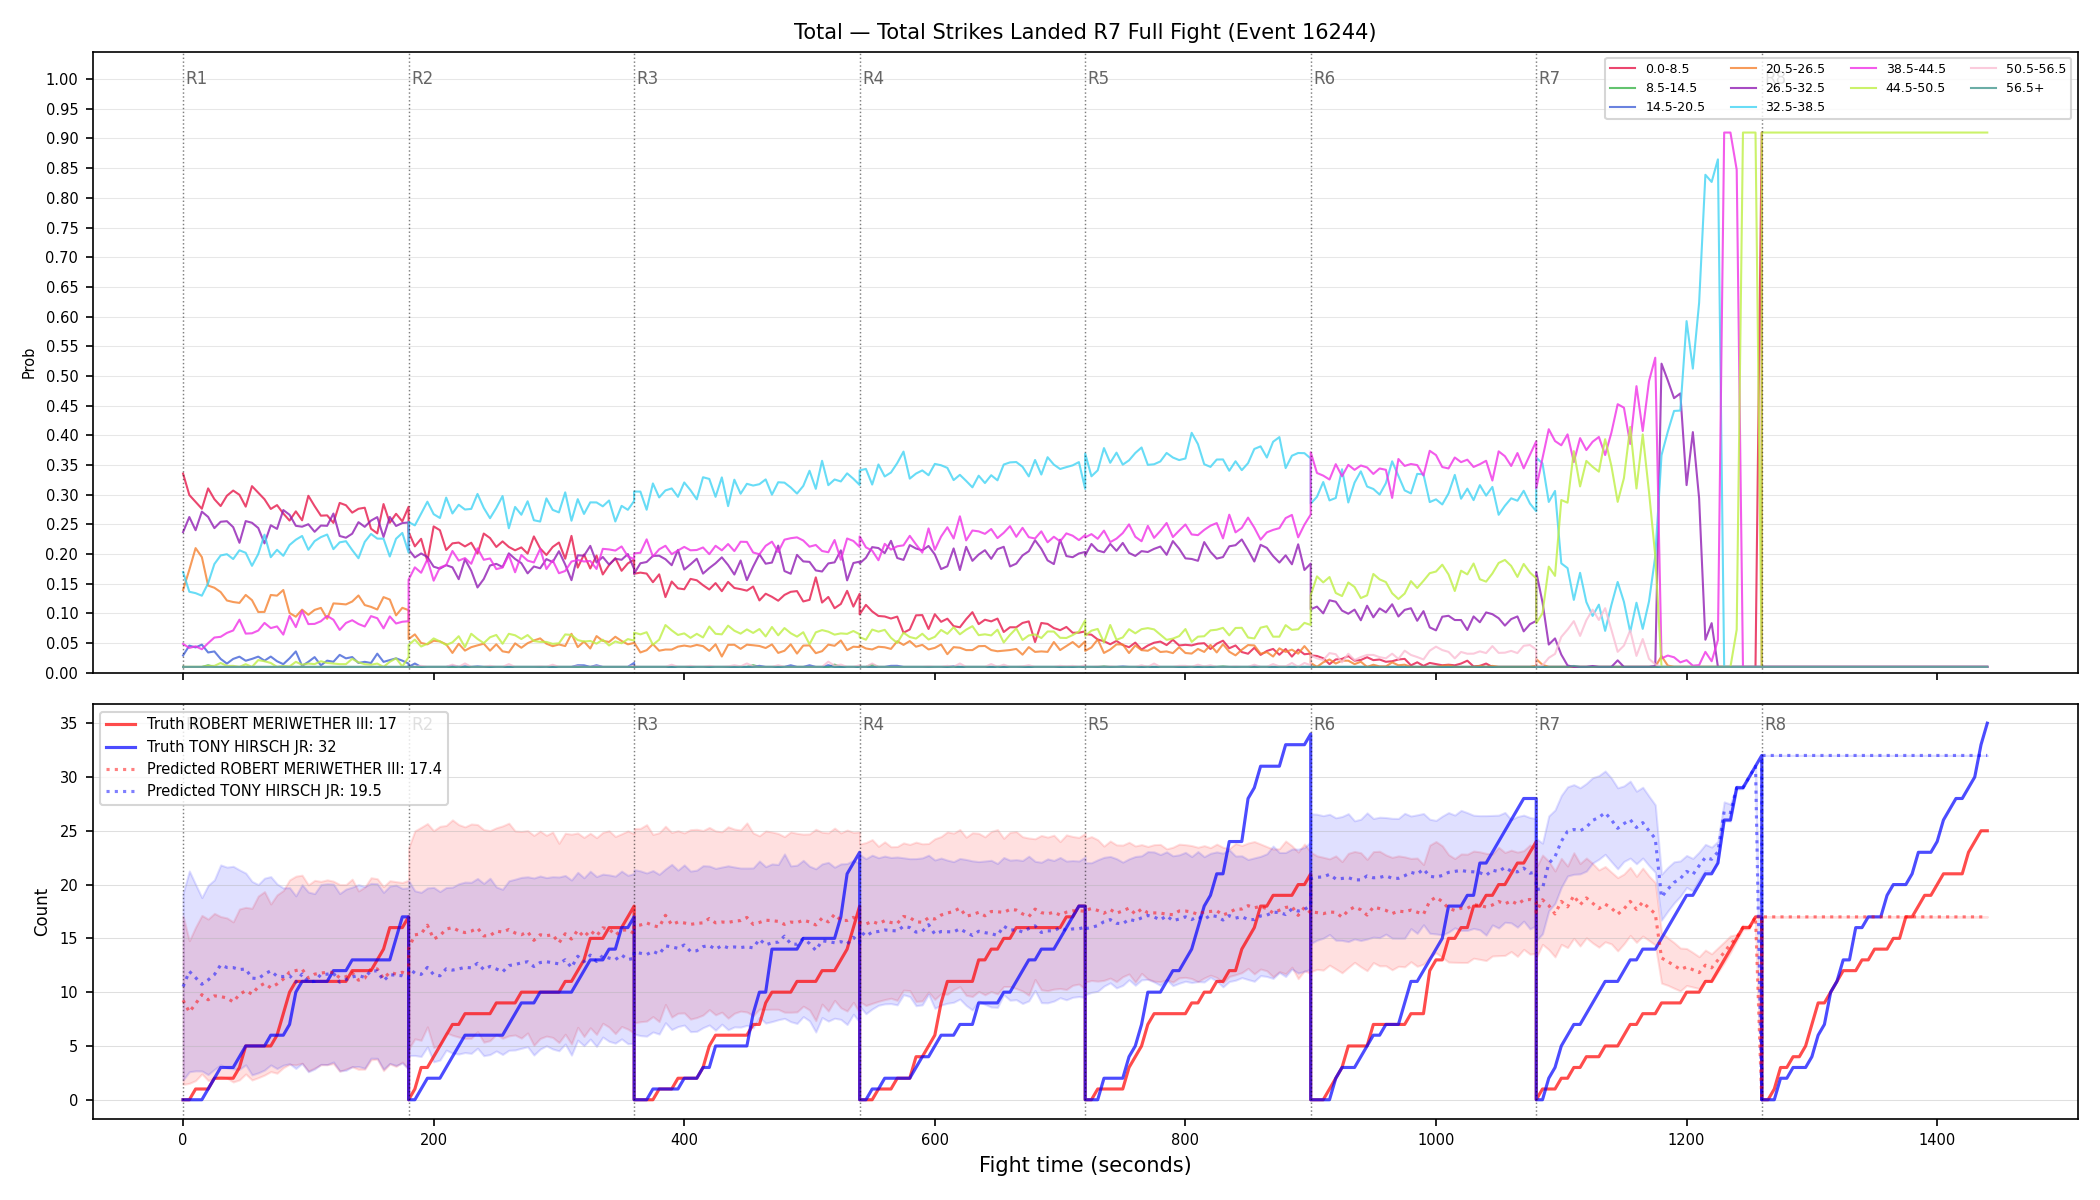The image size is (2100, 1200).
Task: Select the 15 tick on the Count axis
Action: pos(68,939)
